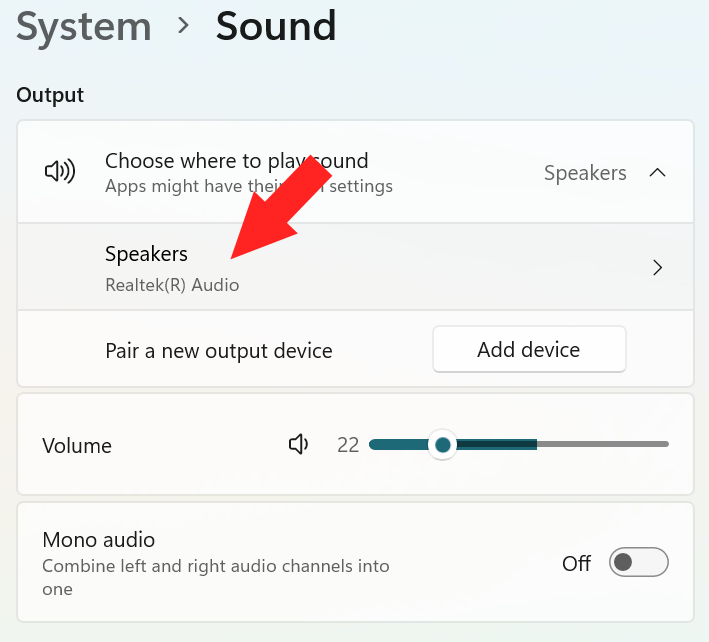Click the speaker icon beside Choose where to play sound
The image size is (709, 642).
click(x=60, y=172)
